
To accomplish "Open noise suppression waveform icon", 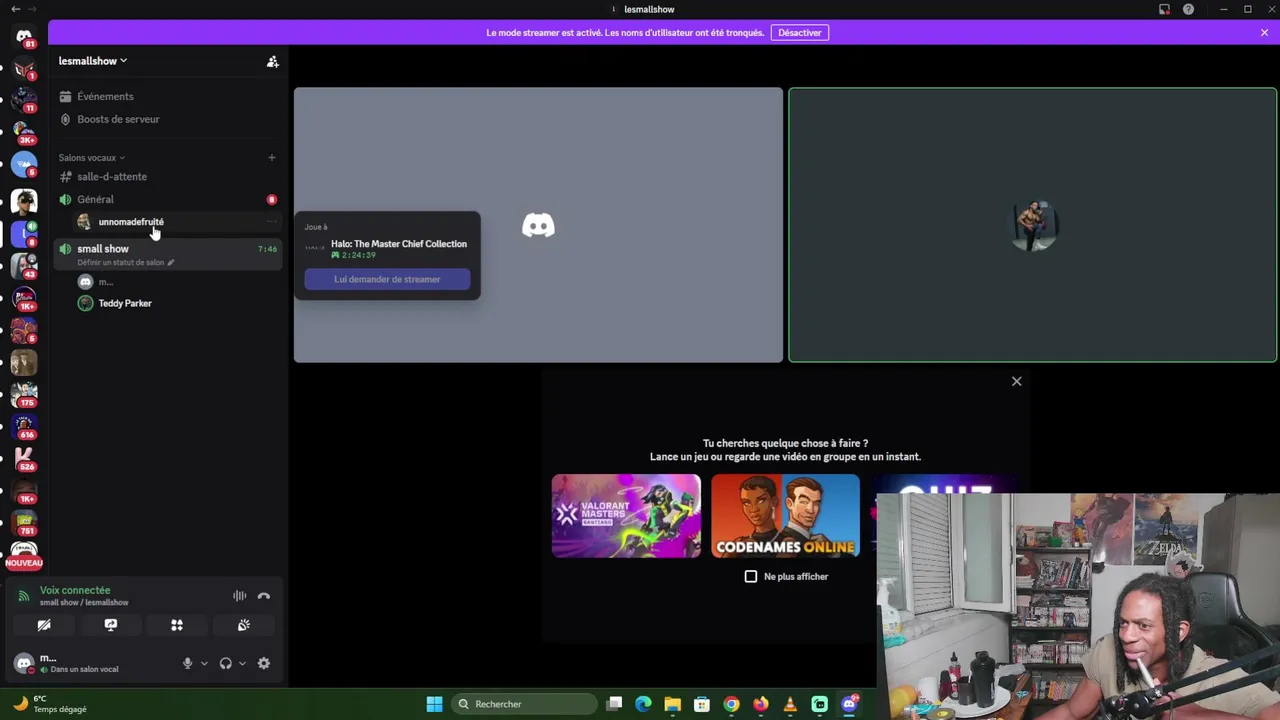I will coord(240,596).
